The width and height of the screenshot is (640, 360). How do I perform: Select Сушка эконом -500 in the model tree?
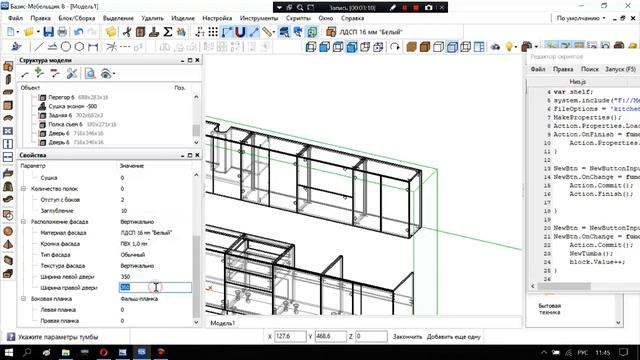coord(72,106)
